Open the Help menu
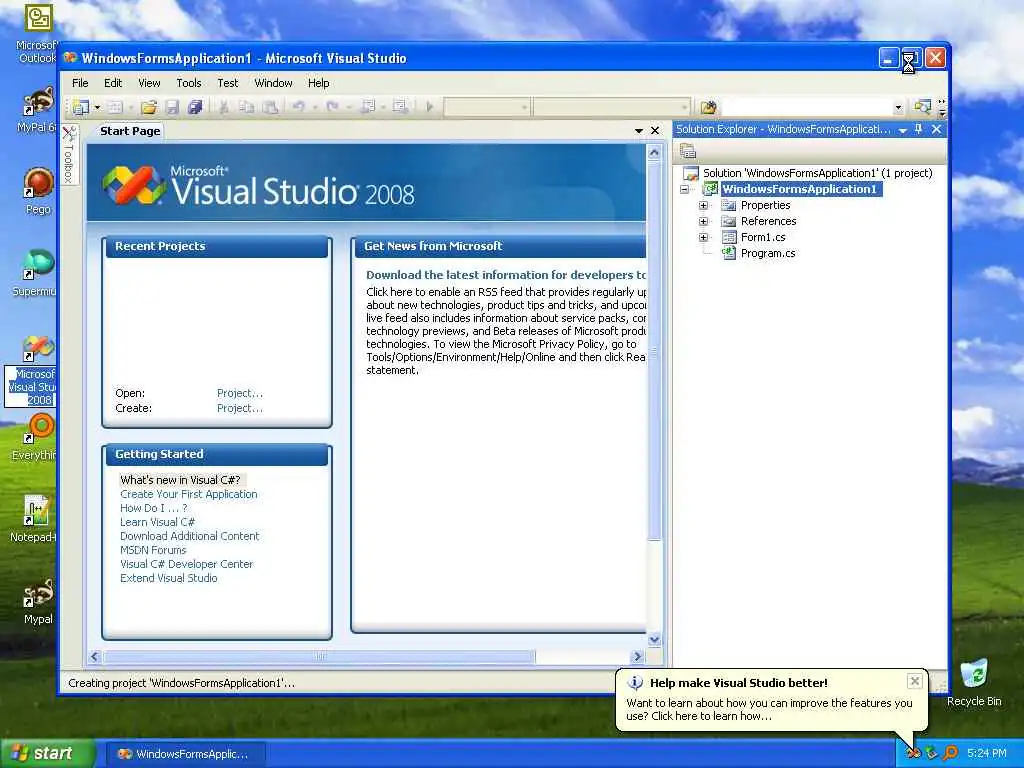1024x768 pixels. pos(319,83)
